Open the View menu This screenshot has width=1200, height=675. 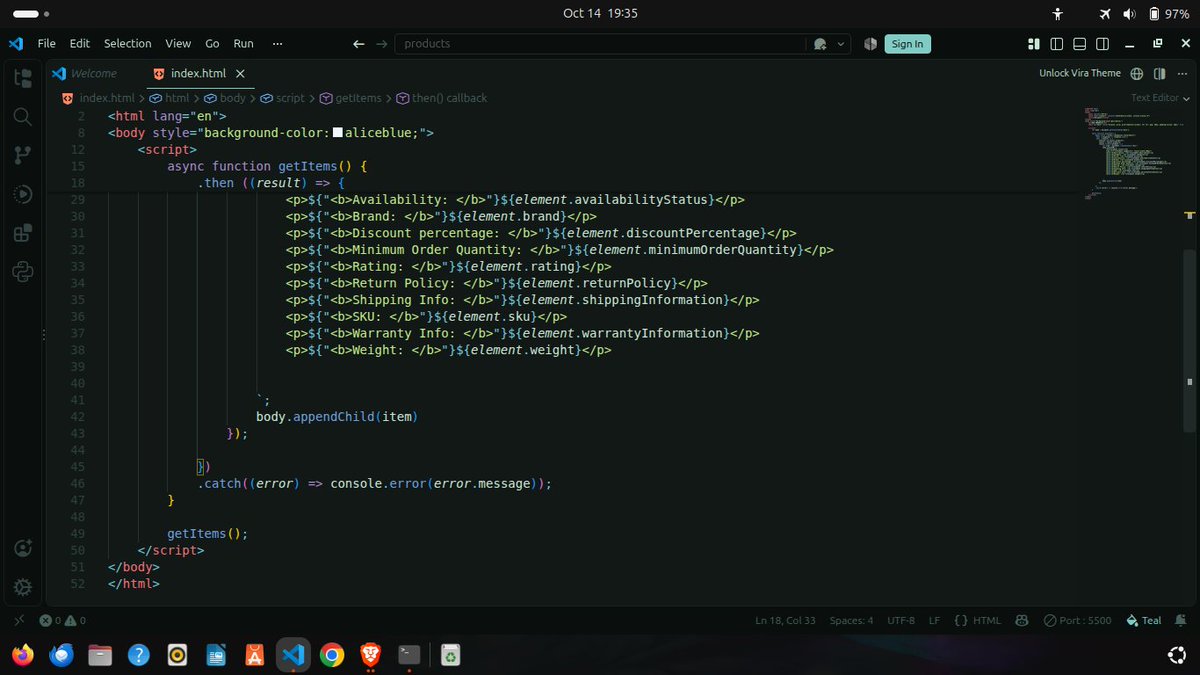pyautogui.click(x=178, y=44)
